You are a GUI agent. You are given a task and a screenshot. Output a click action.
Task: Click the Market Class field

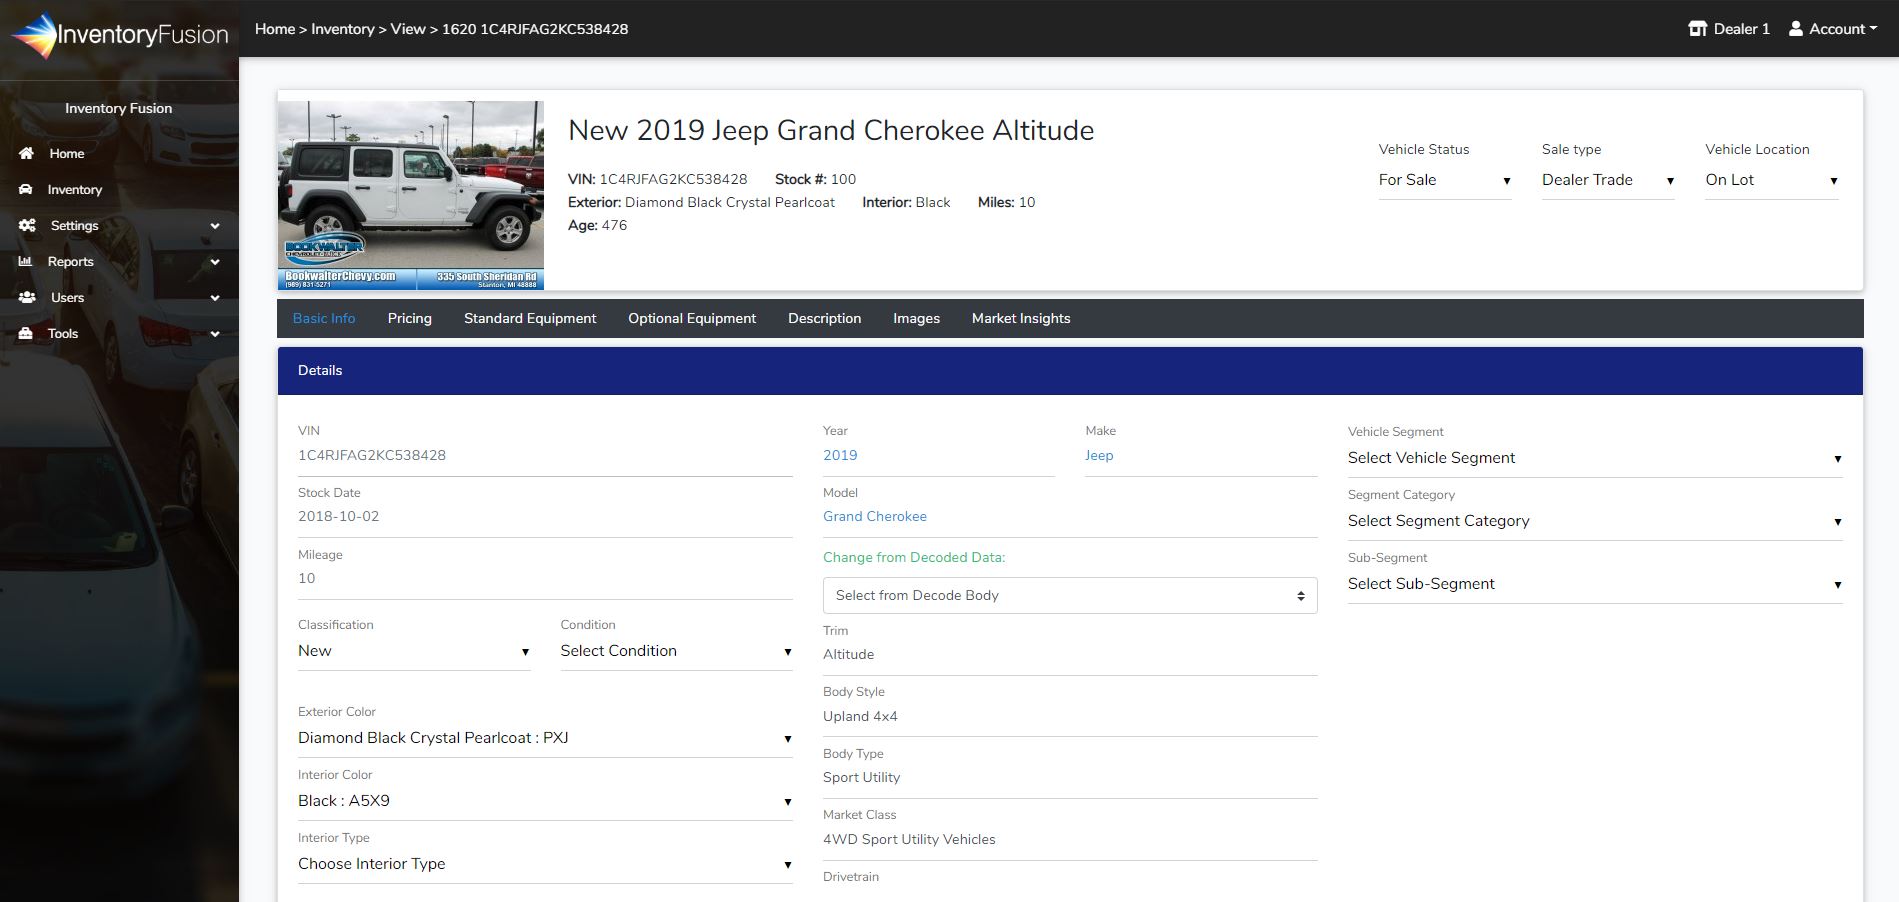tap(1070, 840)
